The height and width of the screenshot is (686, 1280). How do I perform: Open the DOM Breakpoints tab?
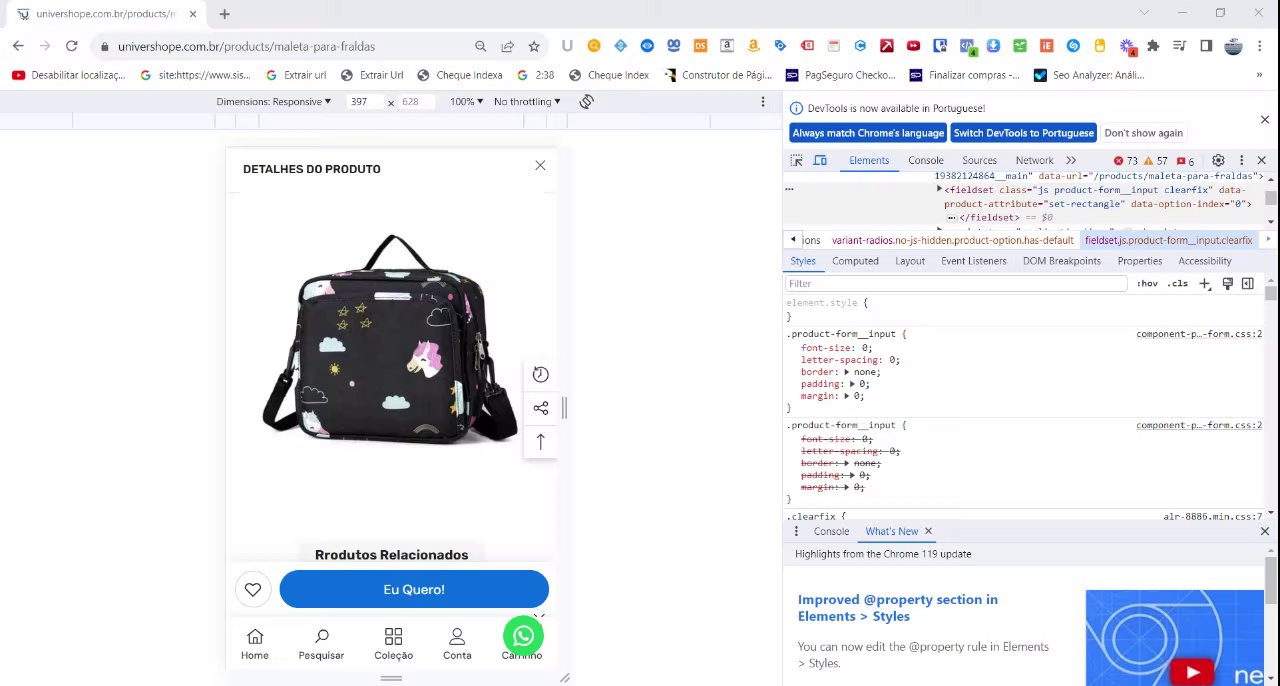click(x=1062, y=261)
